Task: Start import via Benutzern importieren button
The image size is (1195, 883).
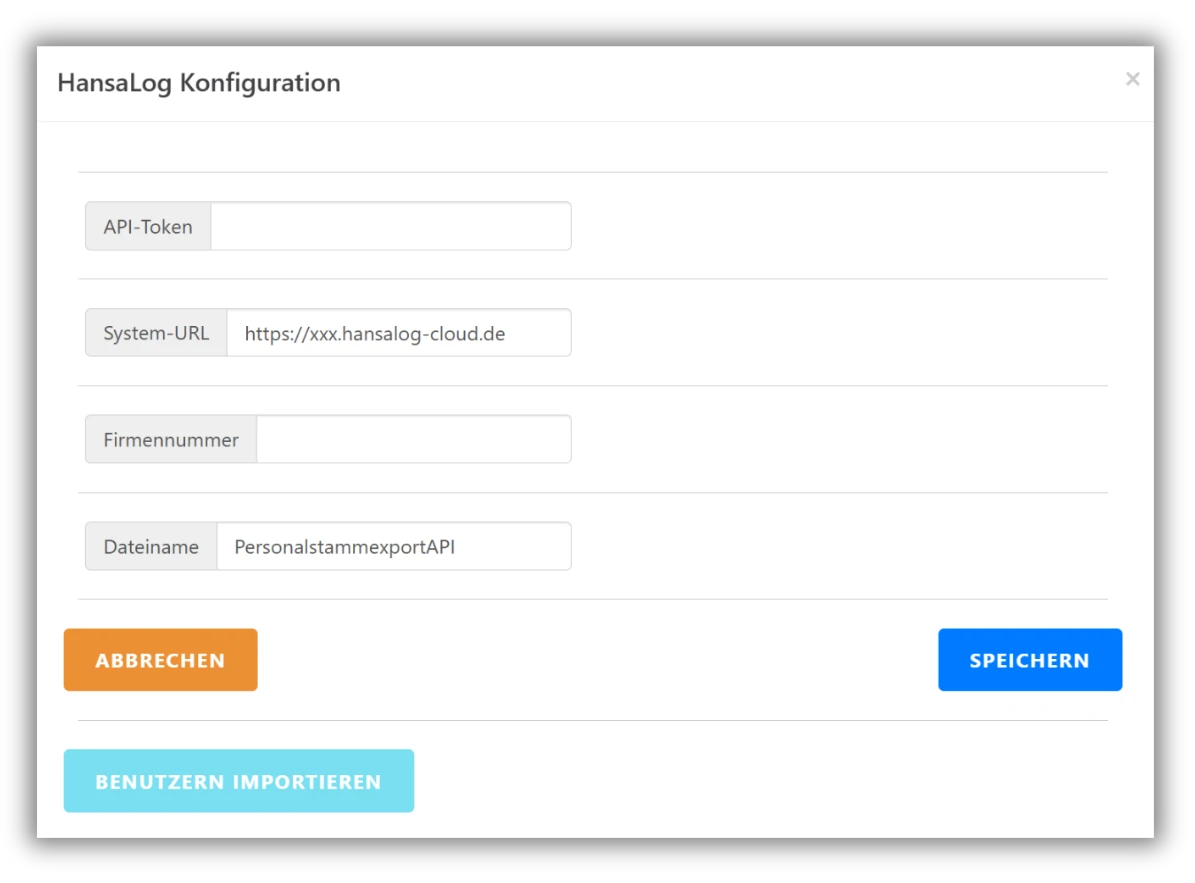Action: (238, 781)
